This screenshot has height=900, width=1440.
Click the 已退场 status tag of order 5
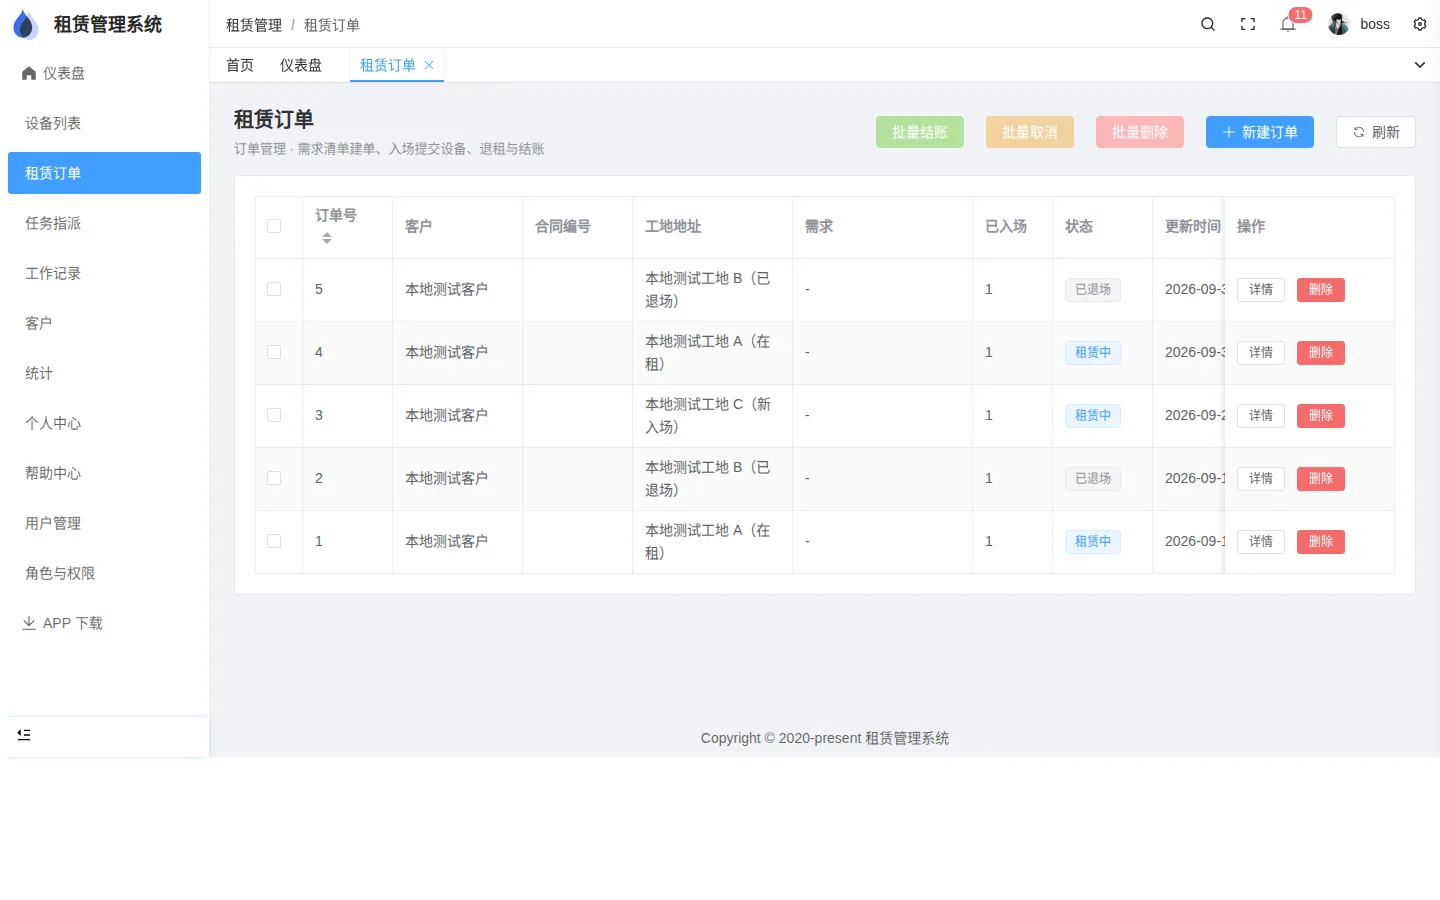(x=1093, y=289)
